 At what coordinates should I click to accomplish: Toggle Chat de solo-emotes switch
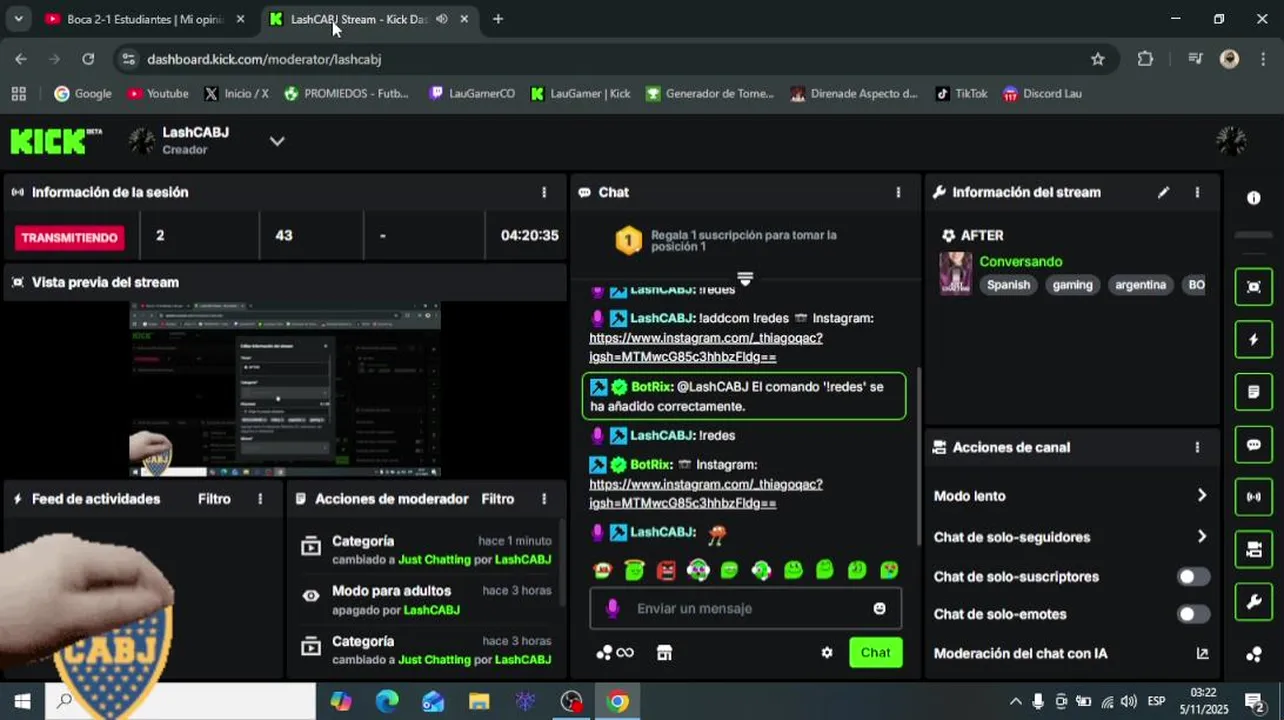1192,614
